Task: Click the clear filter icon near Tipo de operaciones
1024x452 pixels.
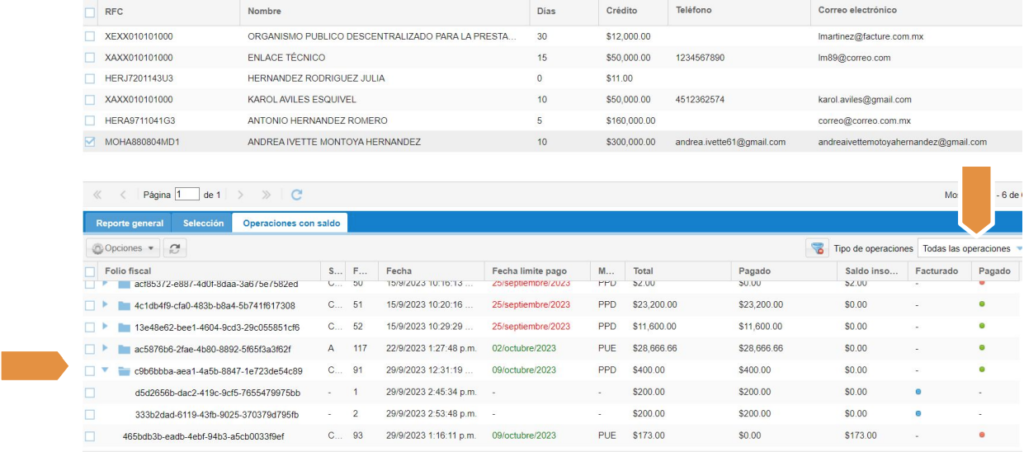Action: (x=817, y=248)
